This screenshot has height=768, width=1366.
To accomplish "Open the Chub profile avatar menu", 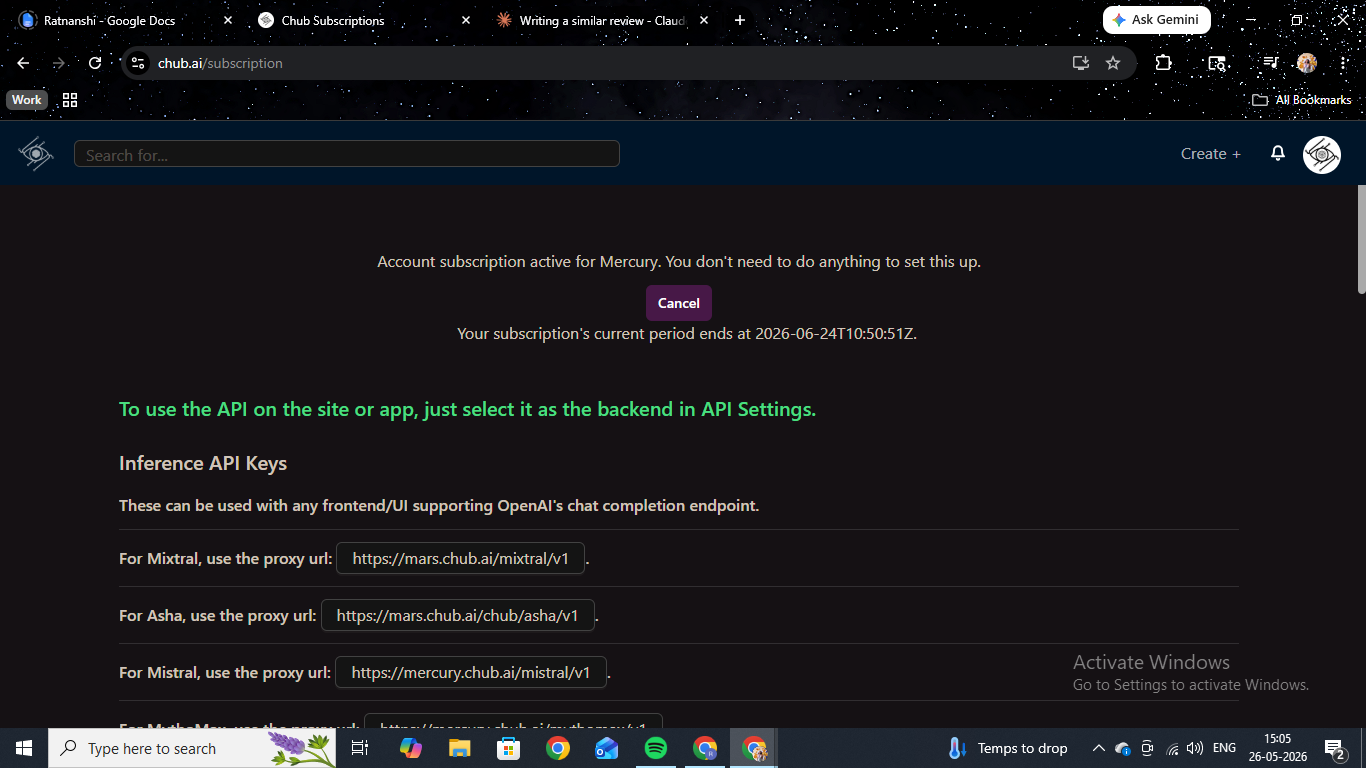I will point(1322,155).
